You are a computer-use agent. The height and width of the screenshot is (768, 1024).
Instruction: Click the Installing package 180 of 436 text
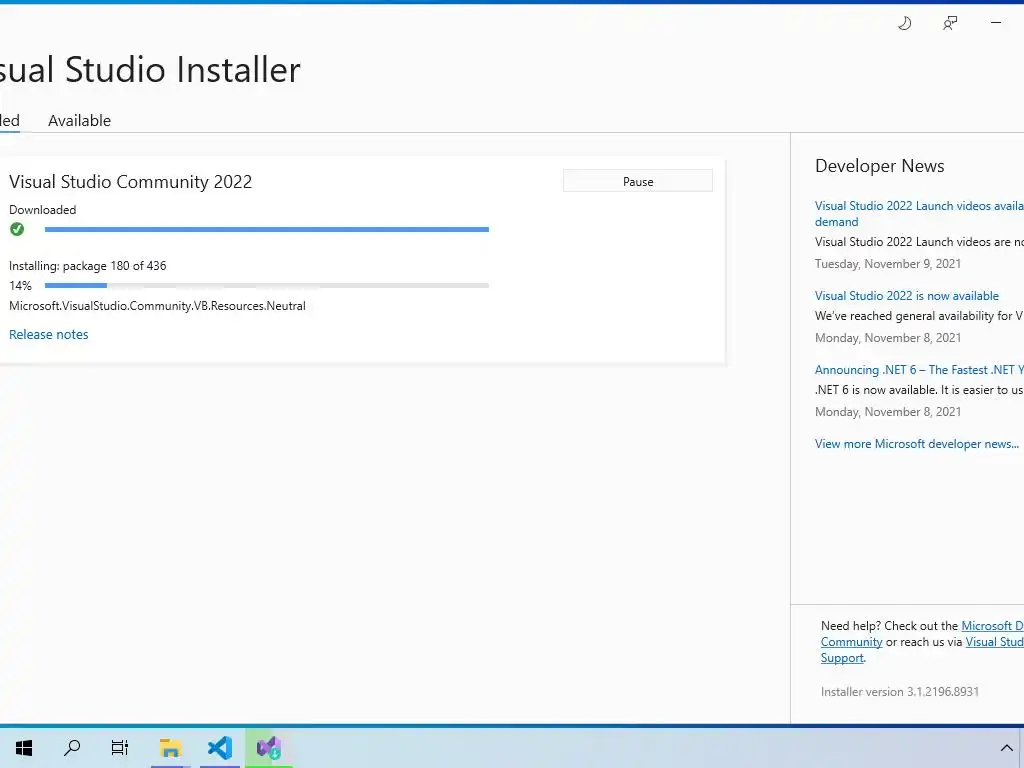point(88,266)
